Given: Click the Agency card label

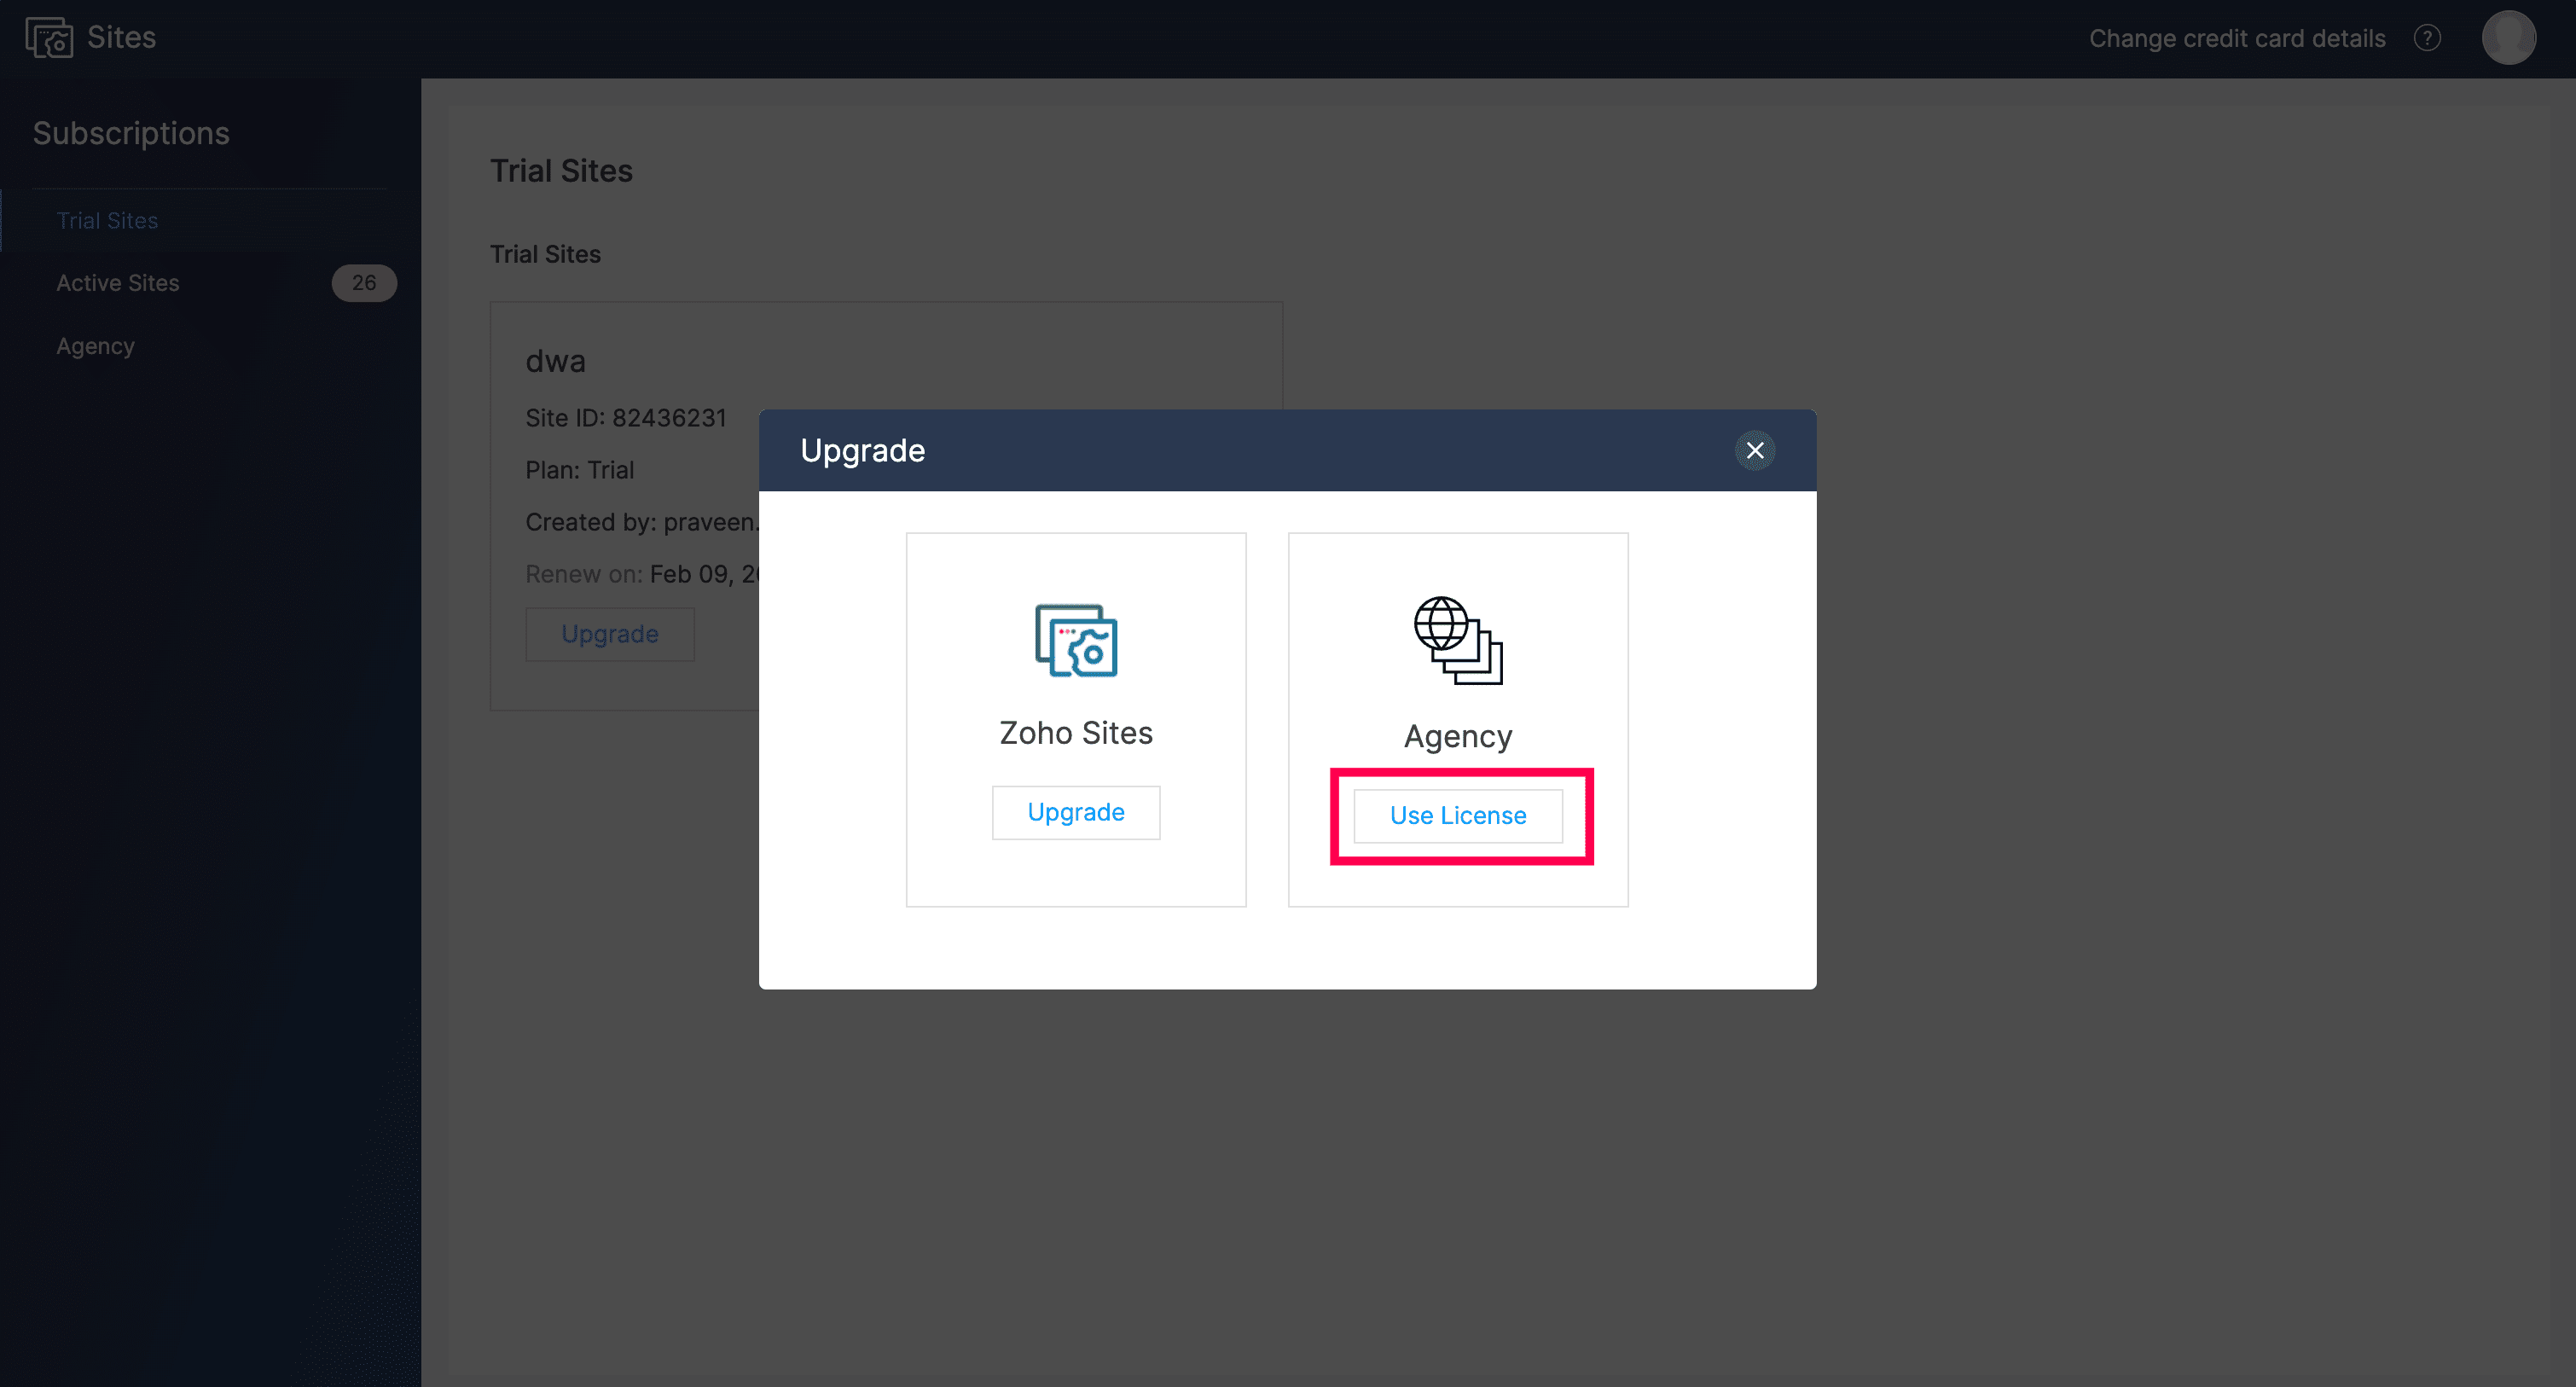Looking at the screenshot, I should click(1458, 736).
